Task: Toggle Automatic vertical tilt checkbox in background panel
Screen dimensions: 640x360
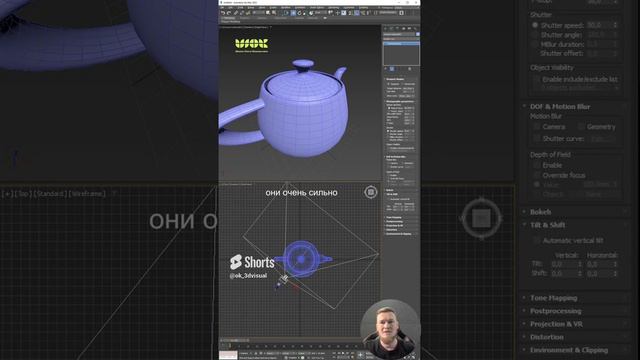Action: [536, 240]
